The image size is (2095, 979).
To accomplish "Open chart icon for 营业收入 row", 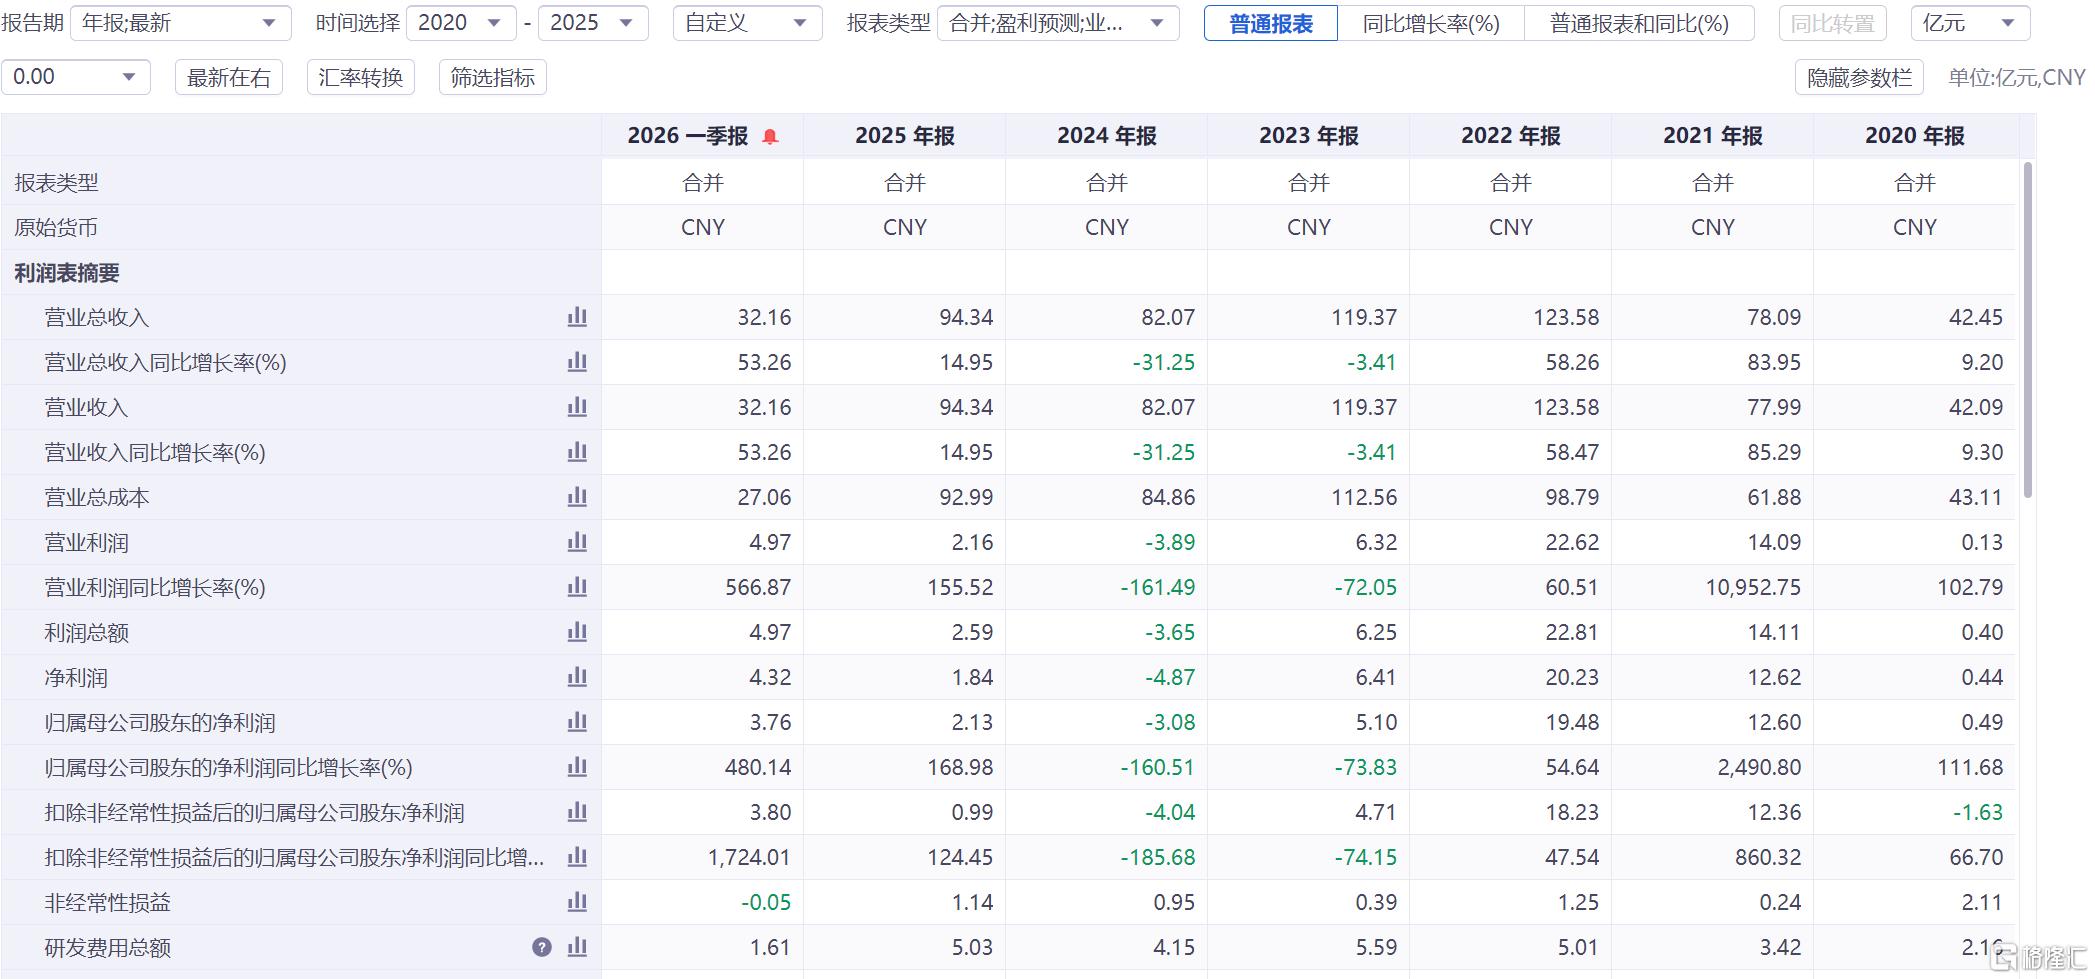I will (577, 407).
